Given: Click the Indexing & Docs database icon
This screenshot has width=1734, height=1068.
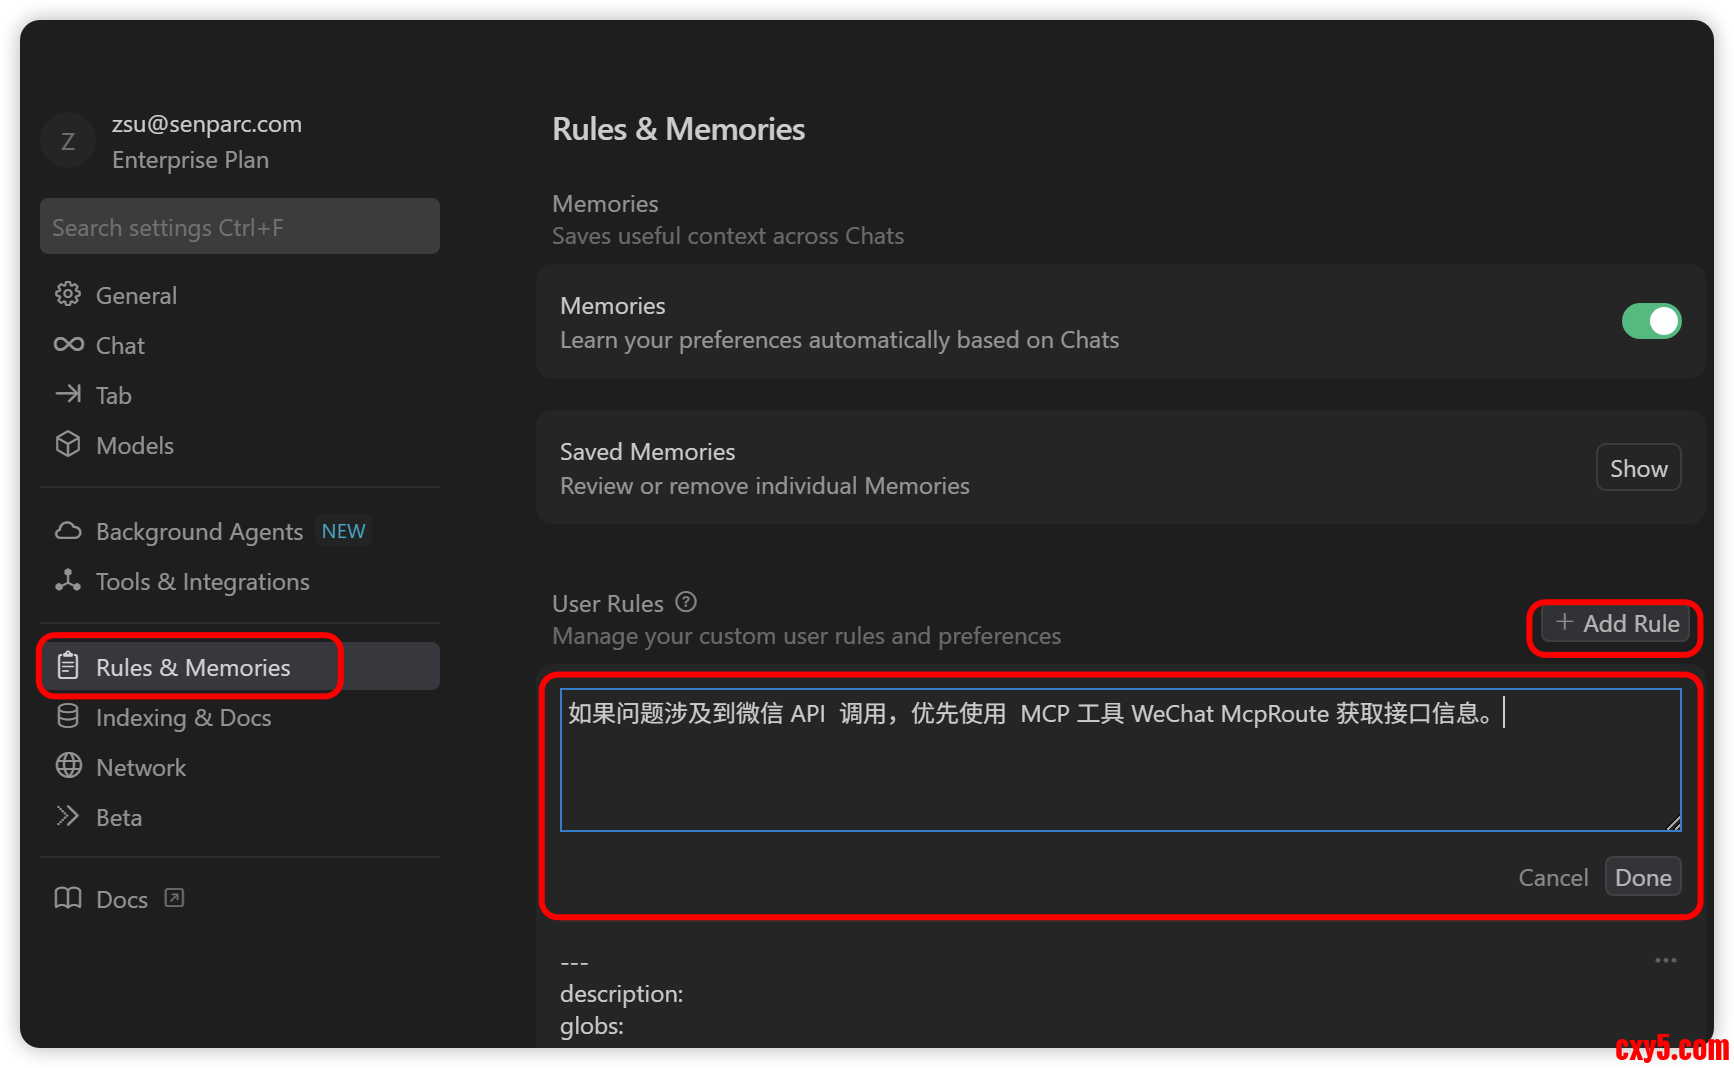Looking at the screenshot, I should [68, 717].
